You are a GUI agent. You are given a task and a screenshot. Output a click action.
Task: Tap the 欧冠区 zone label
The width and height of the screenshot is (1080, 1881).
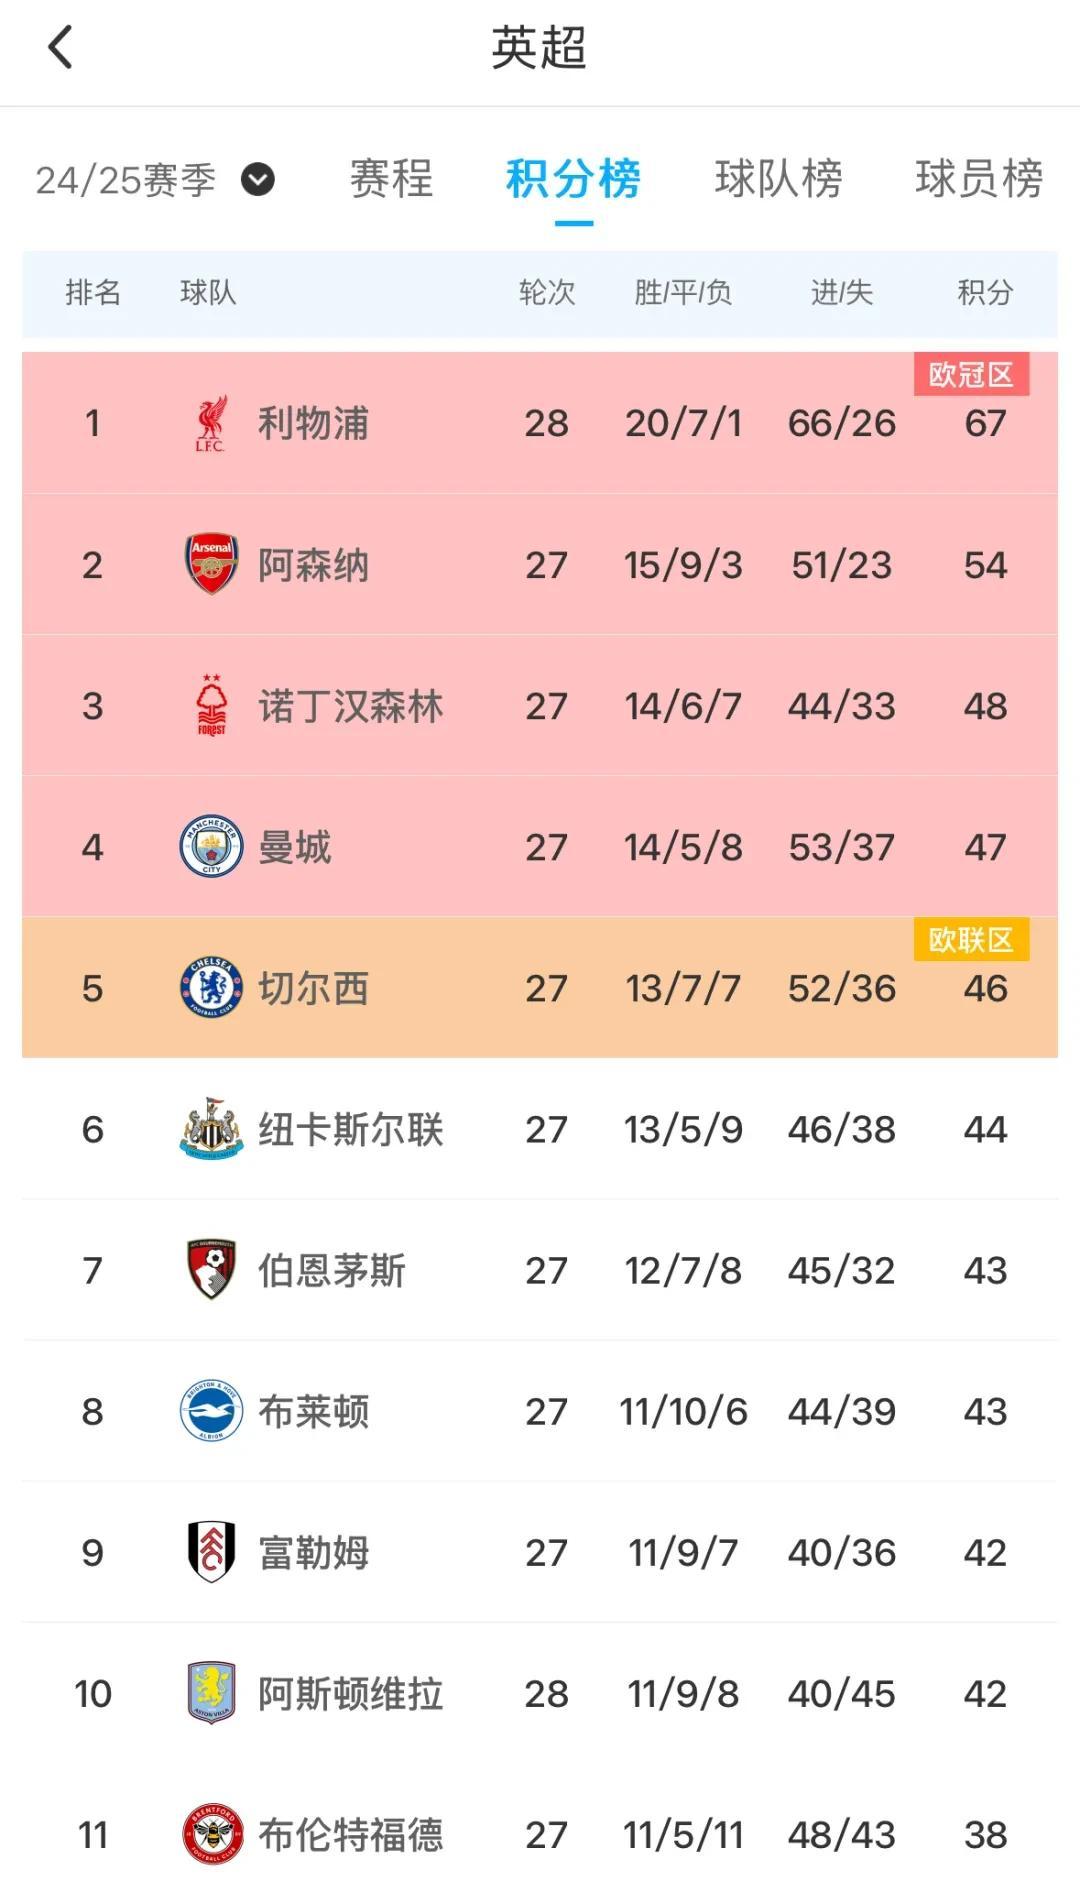click(x=971, y=375)
